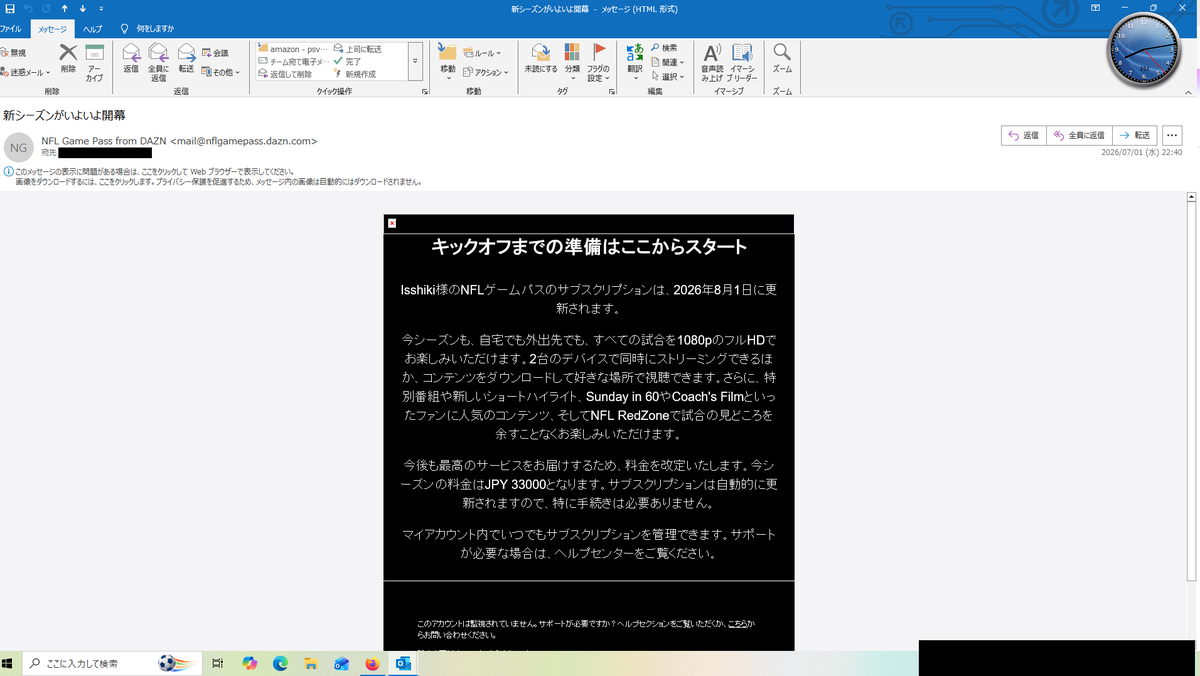Open the more actions ellipsis button
This screenshot has height=676, width=1200.
point(1172,135)
